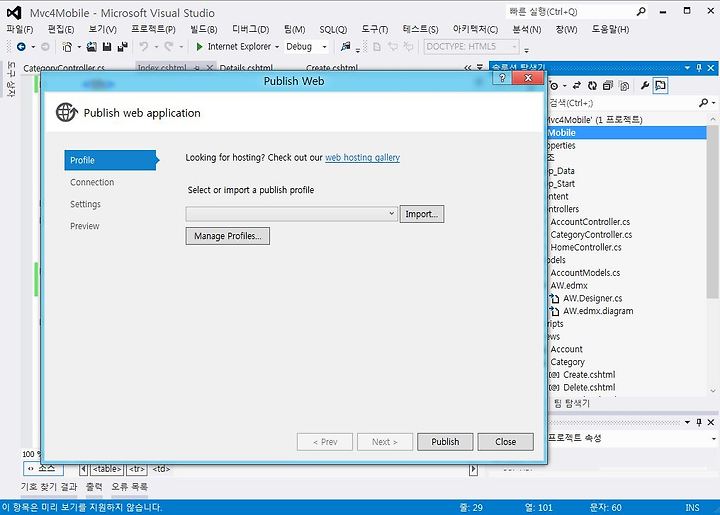Select AW.Designer.cs in Solution Explorer
The height and width of the screenshot is (515, 720).
click(x=593, y=298)
